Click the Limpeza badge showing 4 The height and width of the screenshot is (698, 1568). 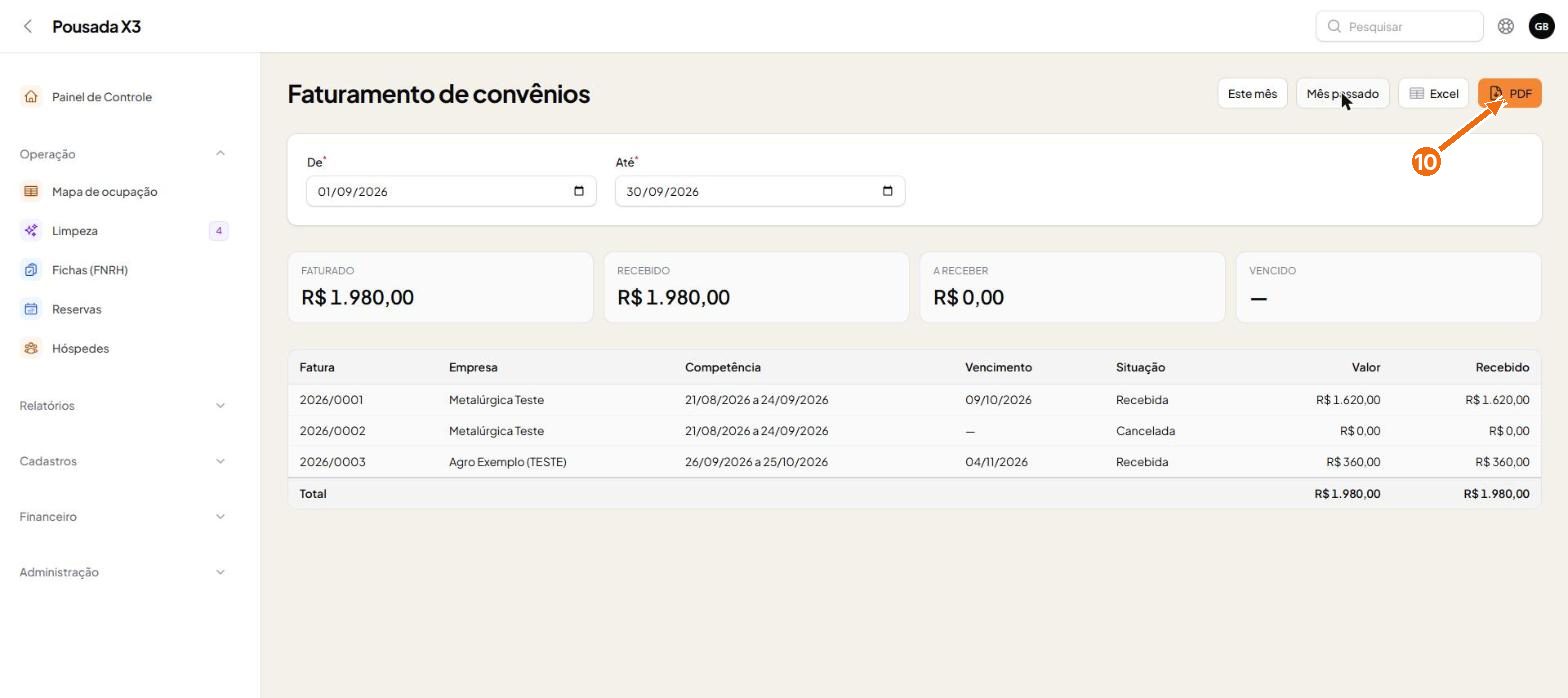(x=218, y=231)
